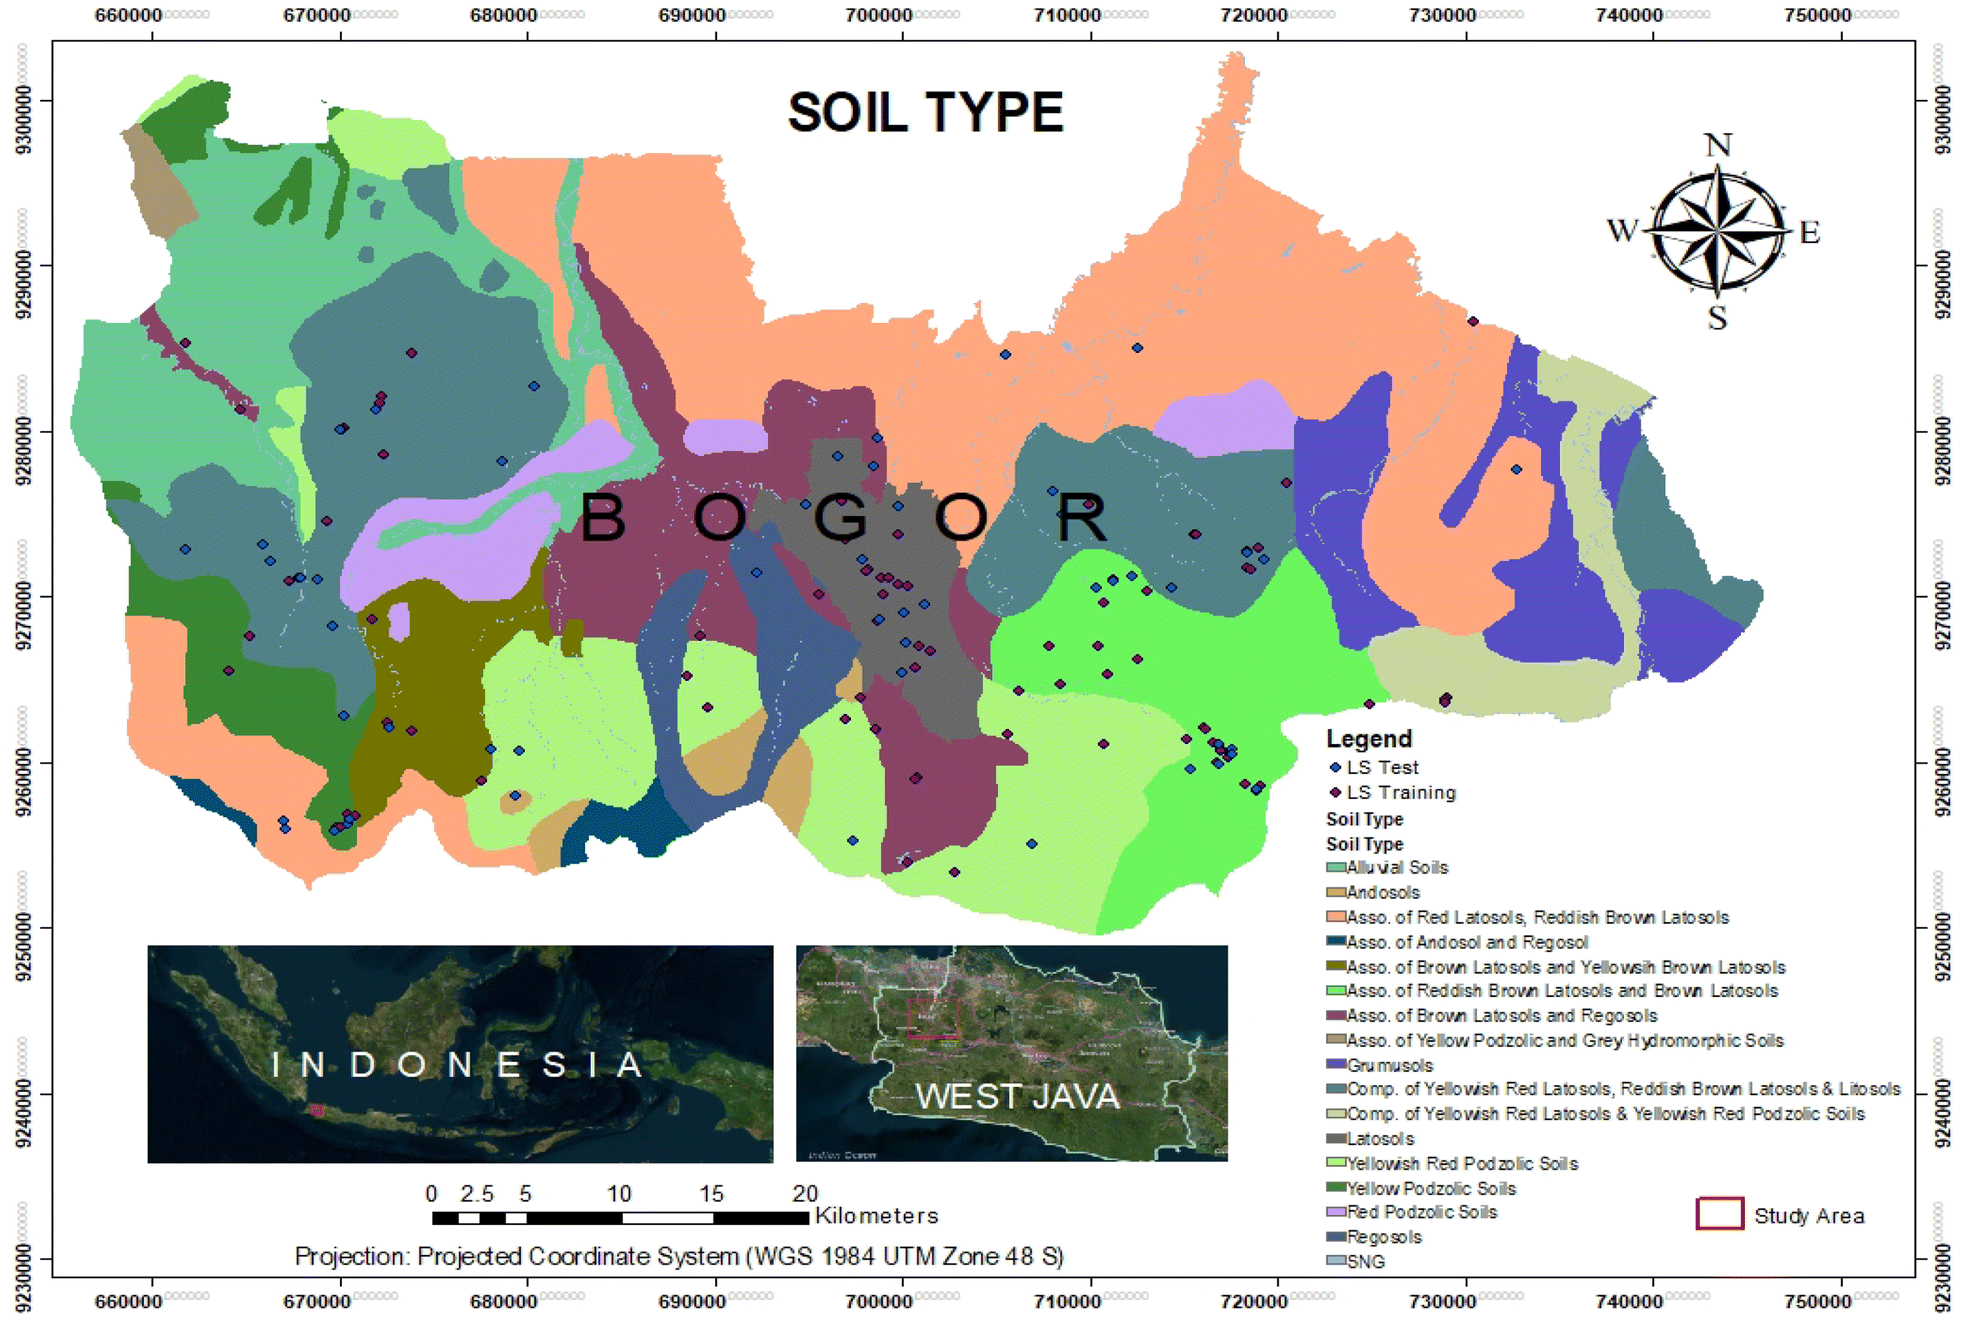Click 'Asso. of Brown Latosols and Regosols' label
The width and height of the screenshot is (1961, 1324).
click(x=1502, y=1016)
